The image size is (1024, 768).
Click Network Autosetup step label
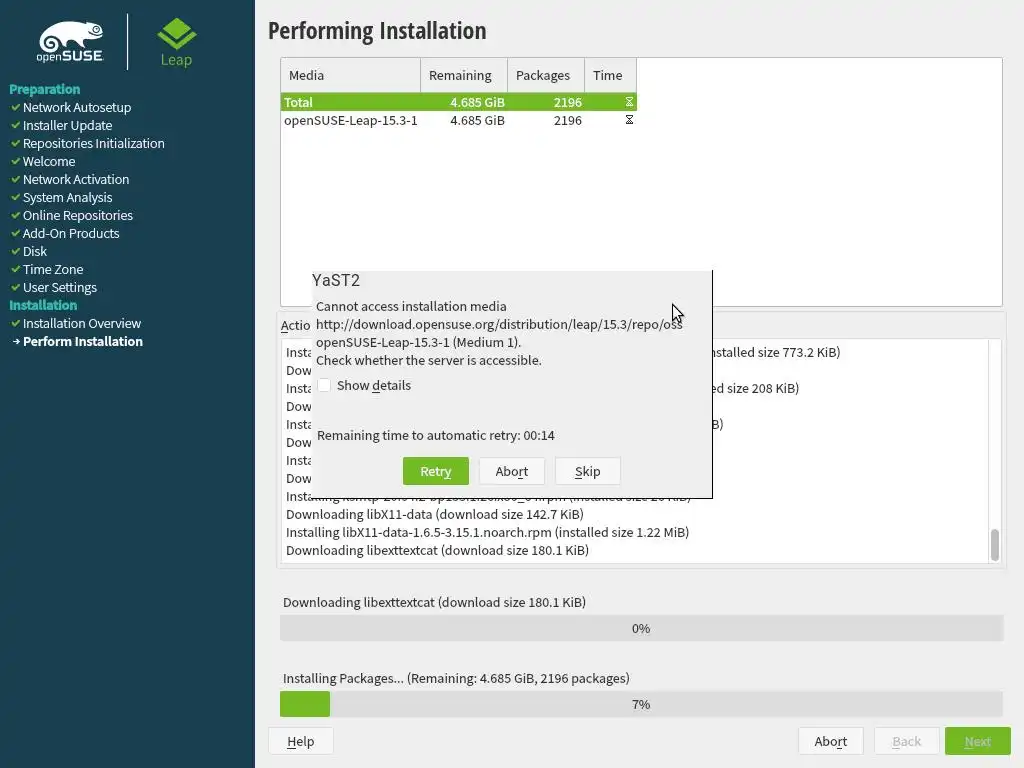tap(77, 107)
